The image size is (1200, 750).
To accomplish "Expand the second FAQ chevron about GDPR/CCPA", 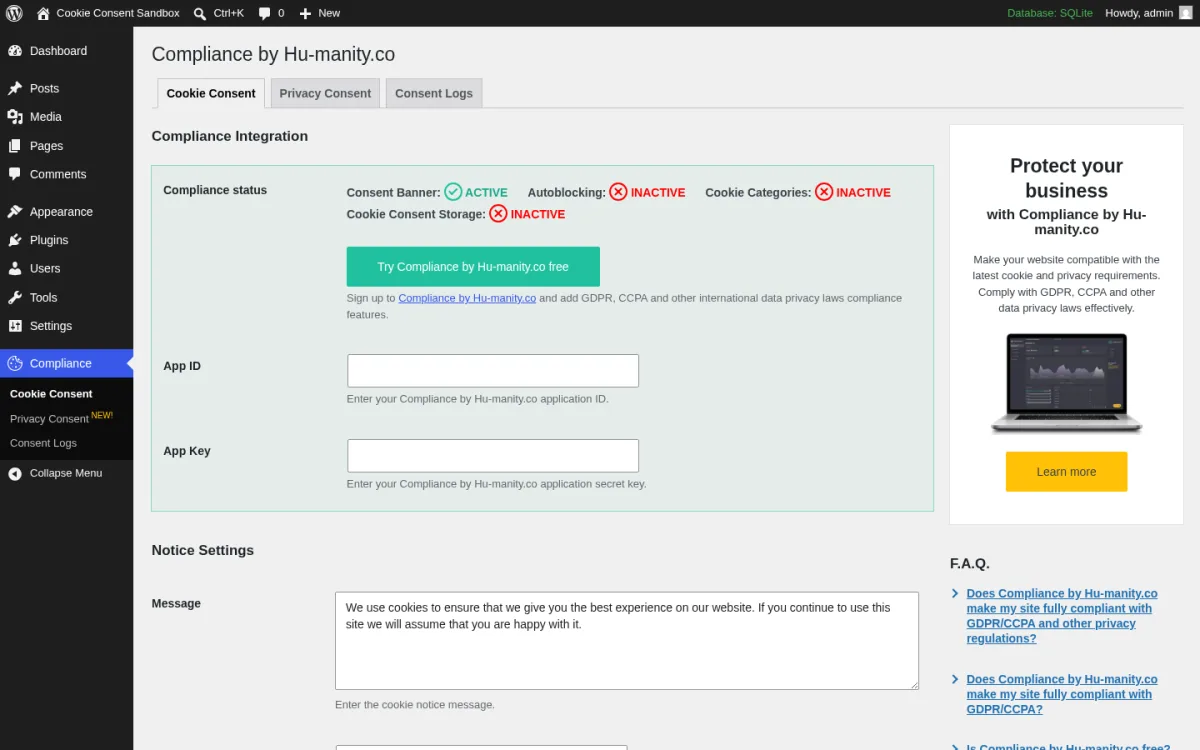I will point(956,679).
